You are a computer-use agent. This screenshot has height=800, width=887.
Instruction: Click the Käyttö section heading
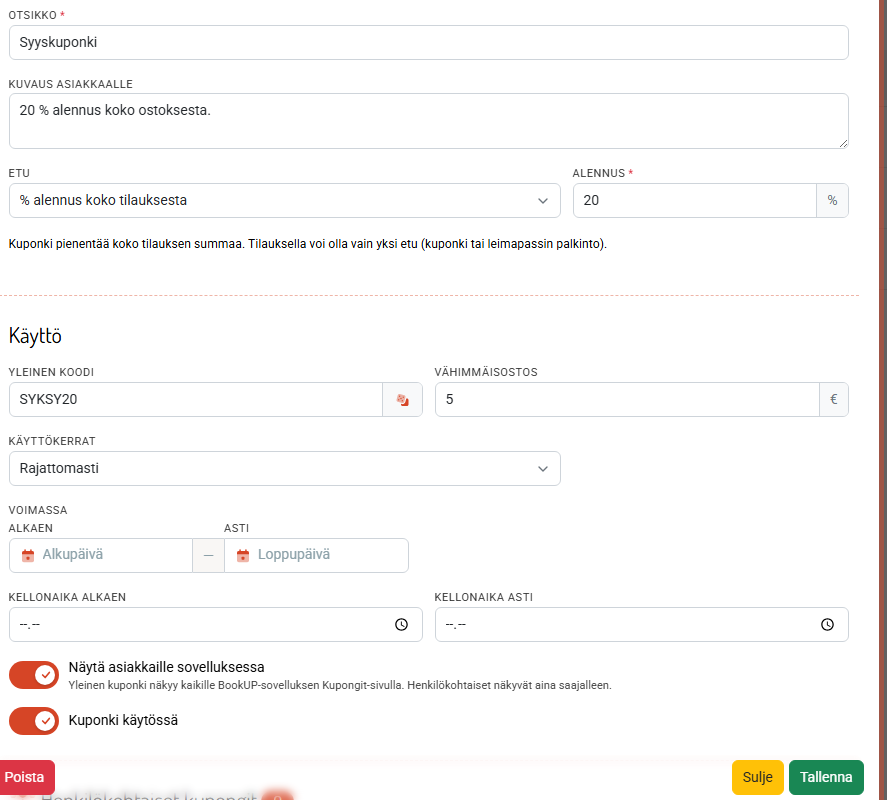[35, 336]
